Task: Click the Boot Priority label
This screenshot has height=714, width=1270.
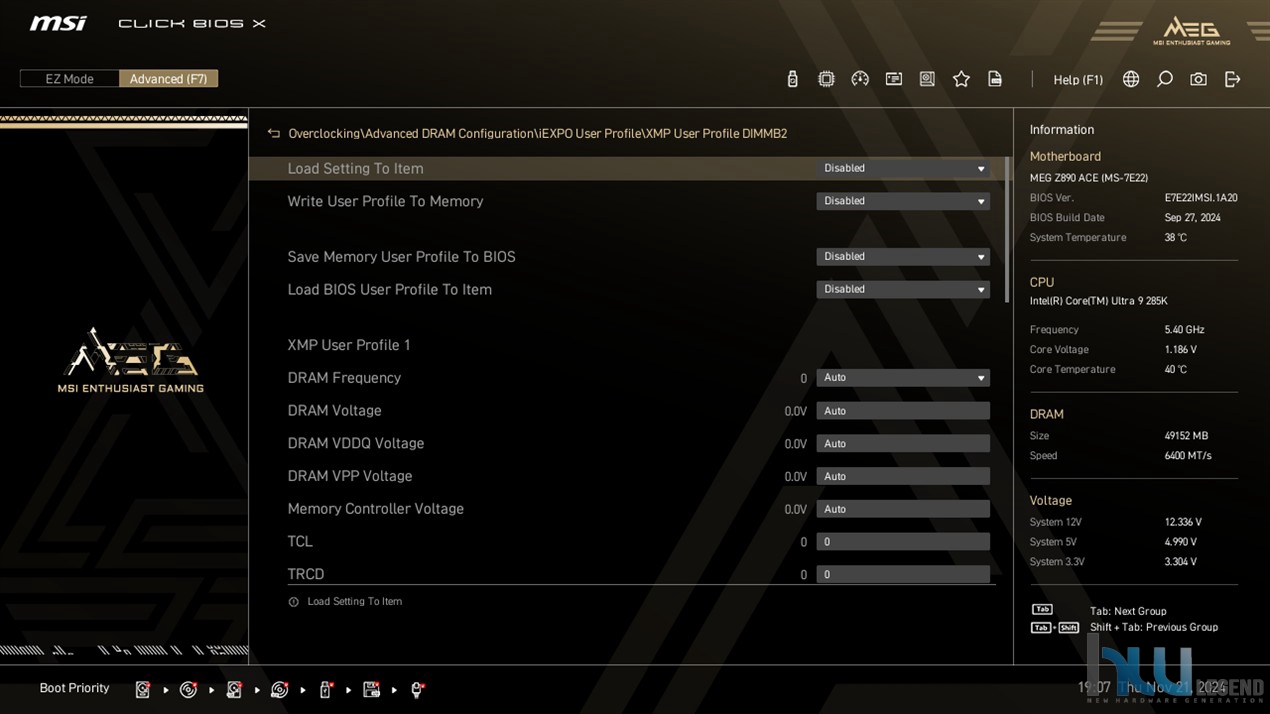Action: point(74,688)
